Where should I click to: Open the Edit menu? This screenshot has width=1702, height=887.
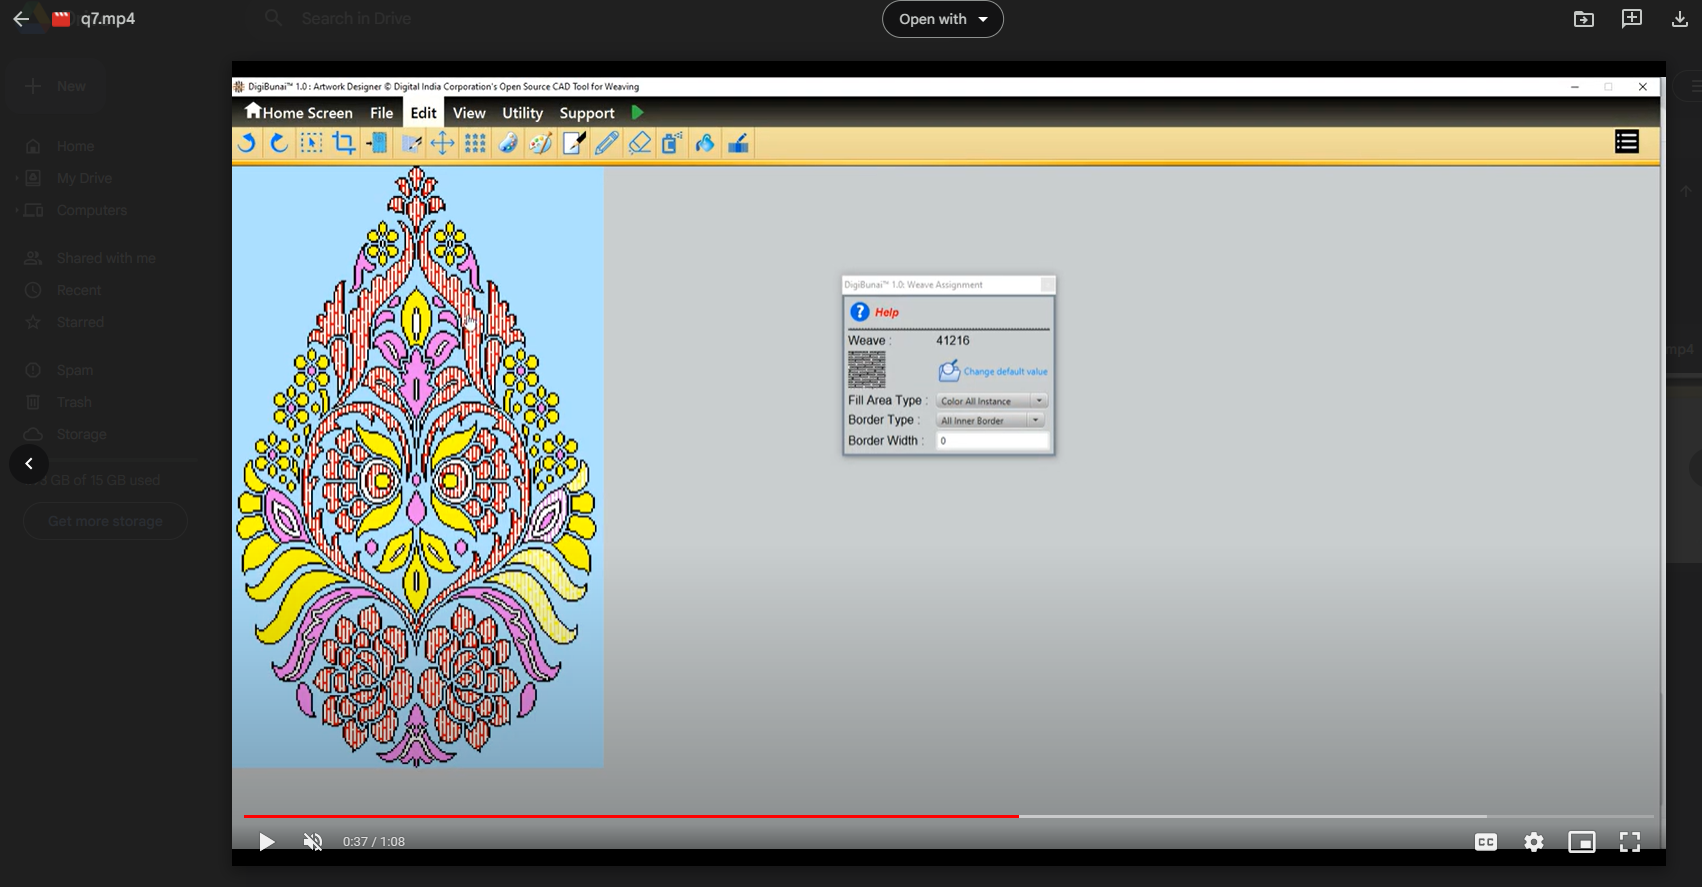coord(424,113)
